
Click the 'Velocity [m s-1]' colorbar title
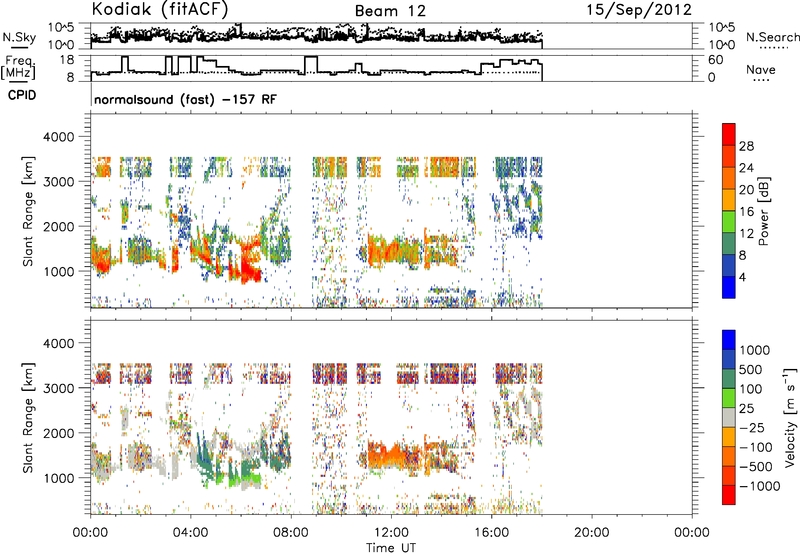click(x=790, y=417)
